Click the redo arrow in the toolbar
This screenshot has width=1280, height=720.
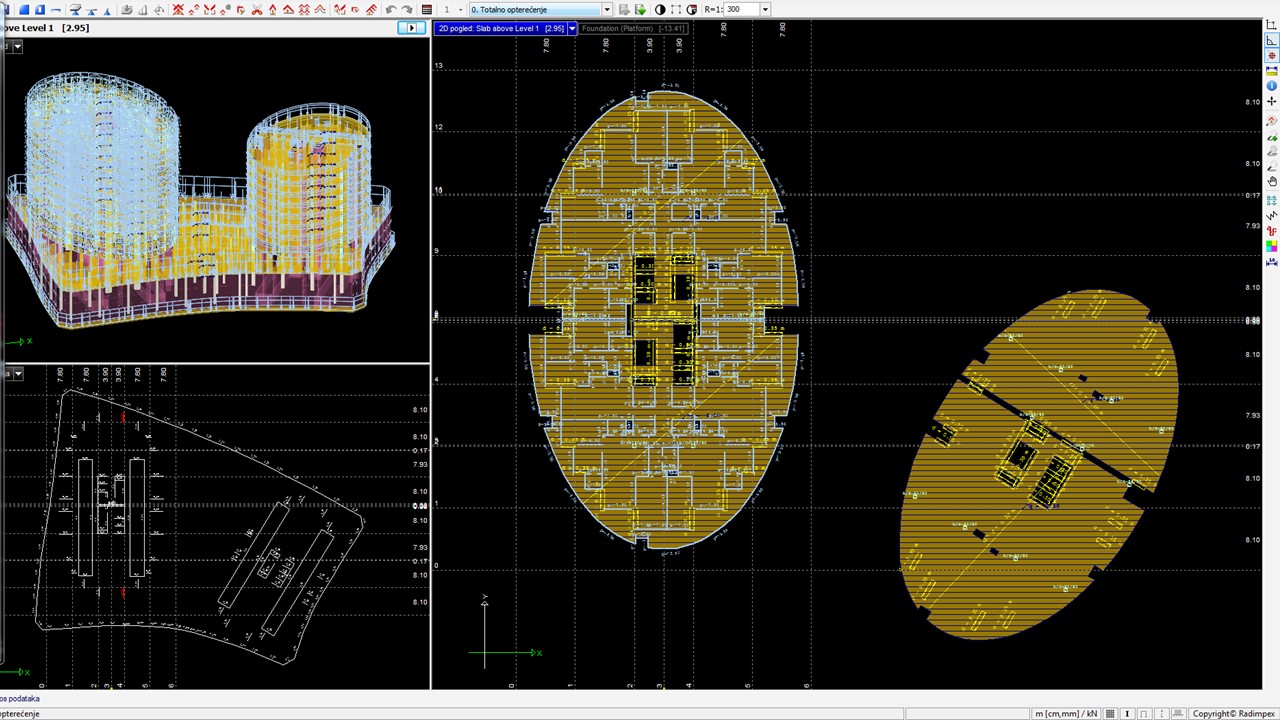pos(407,10)
